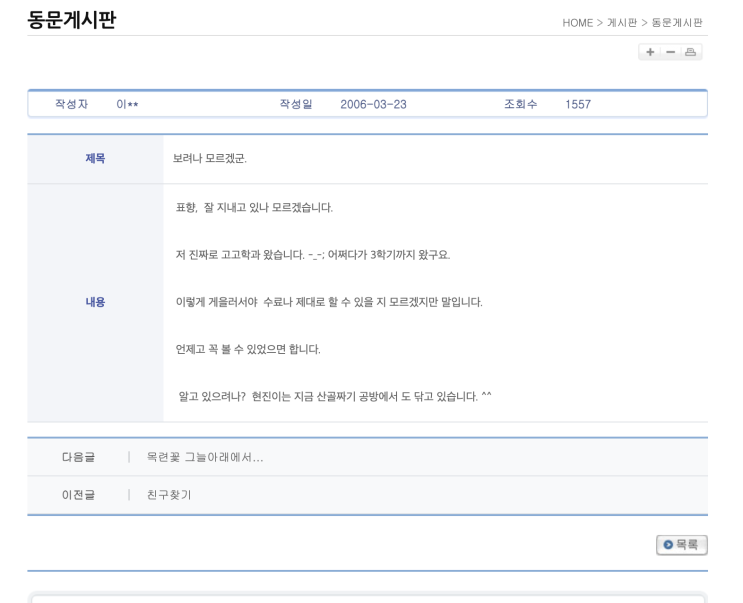Click line starting 알고 있으려나?
This screenshot has height=603, width=743.
click(x=335, y=396)
